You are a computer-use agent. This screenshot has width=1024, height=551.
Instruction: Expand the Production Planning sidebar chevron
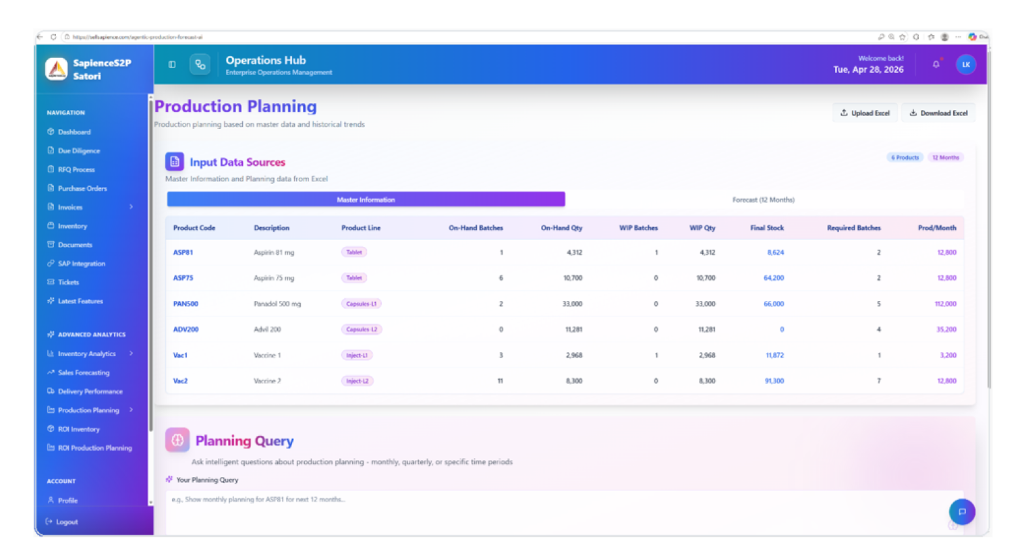pyautogui.click(x=131, y=410)
